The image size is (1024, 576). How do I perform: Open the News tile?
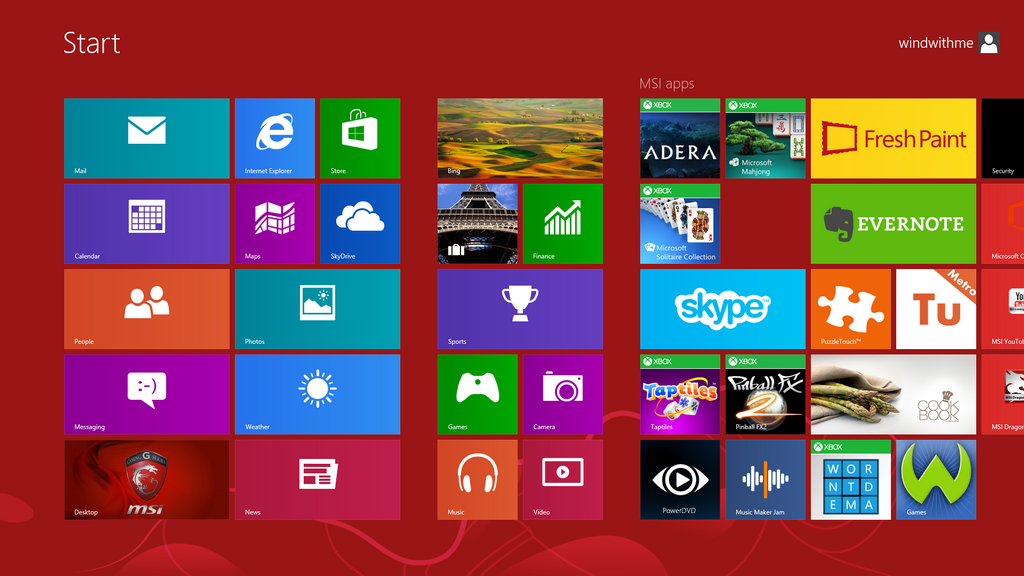click(x=317, y=480)
